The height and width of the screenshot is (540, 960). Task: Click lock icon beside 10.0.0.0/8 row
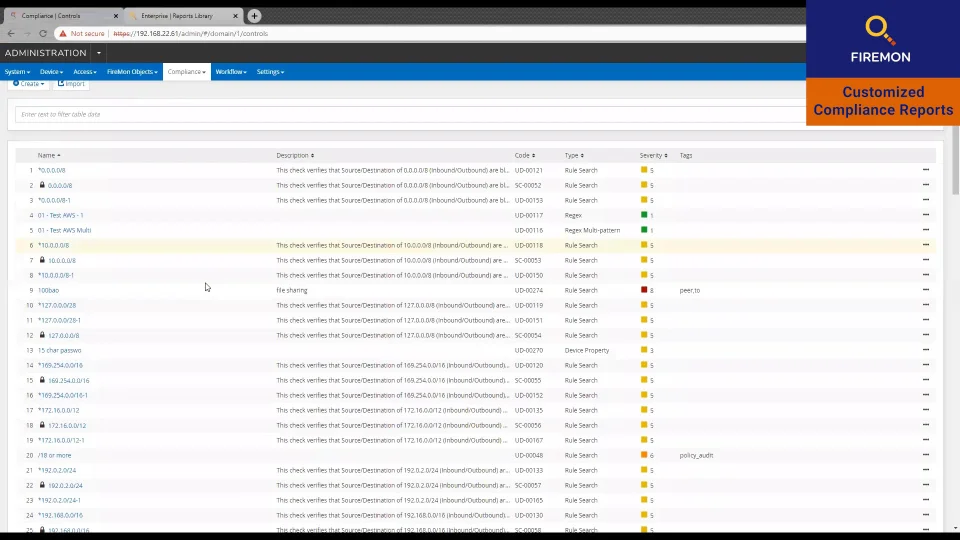(42, 260)
